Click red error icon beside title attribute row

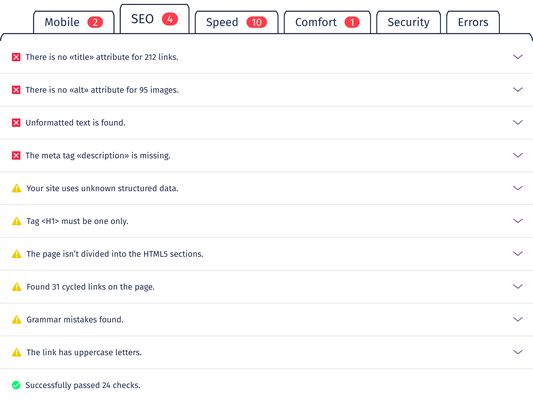[16, 57]
